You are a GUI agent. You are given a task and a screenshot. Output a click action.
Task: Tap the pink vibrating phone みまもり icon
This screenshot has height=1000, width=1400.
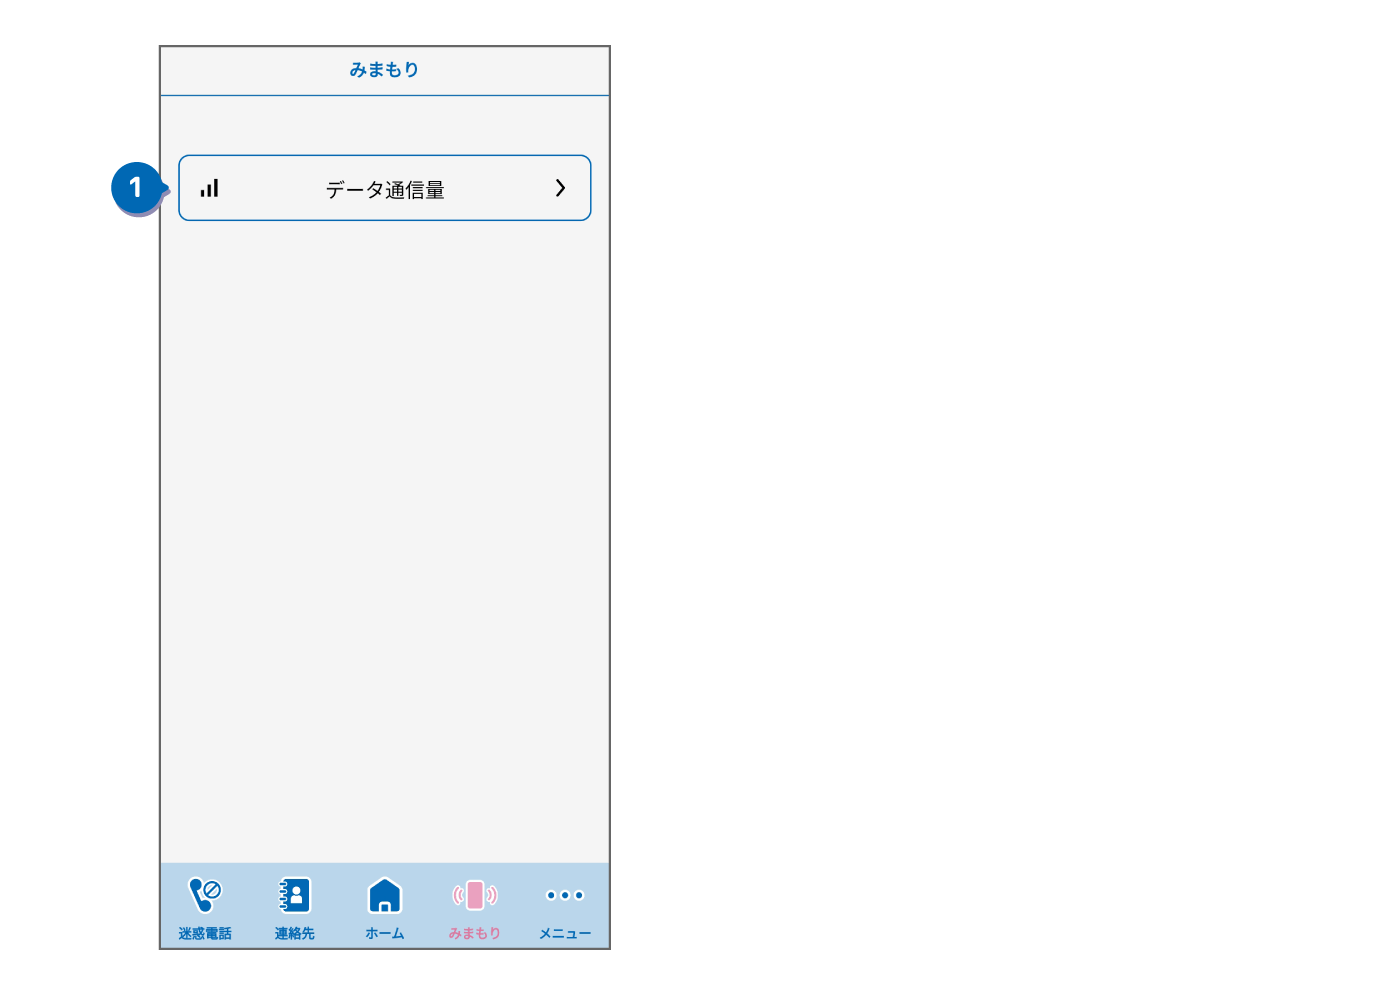point(475,895)
